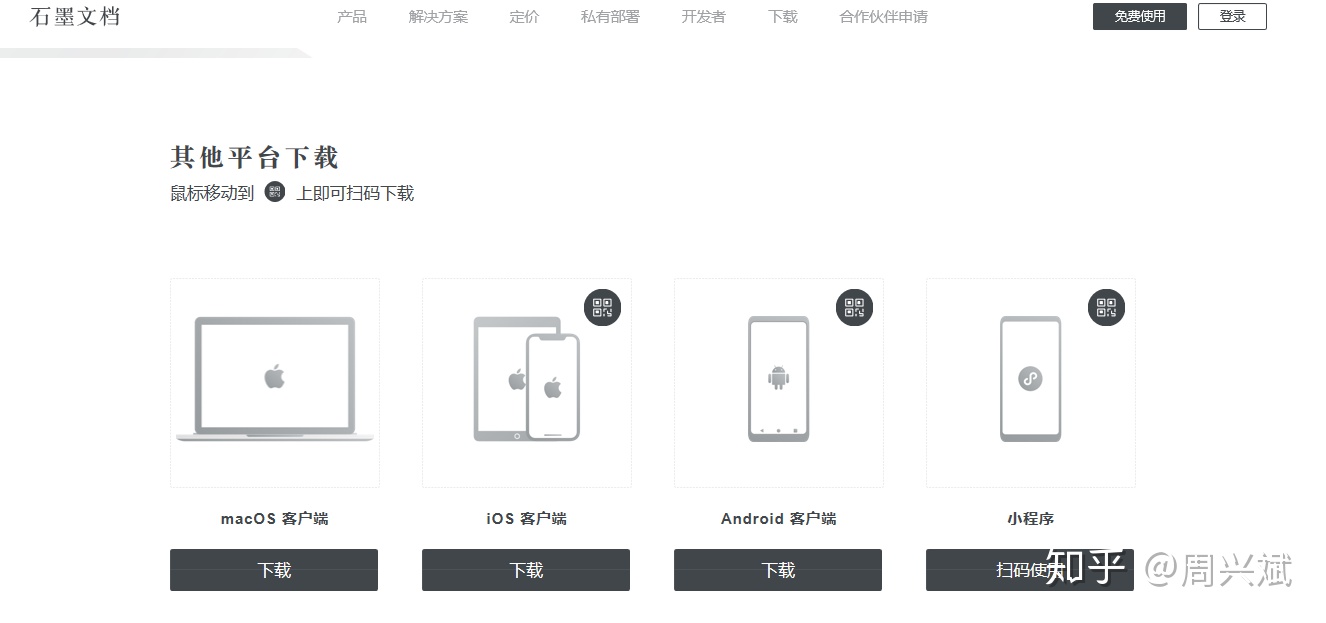Go to the 定价 page
The image size is (1326, 623).
click(524, 17)
